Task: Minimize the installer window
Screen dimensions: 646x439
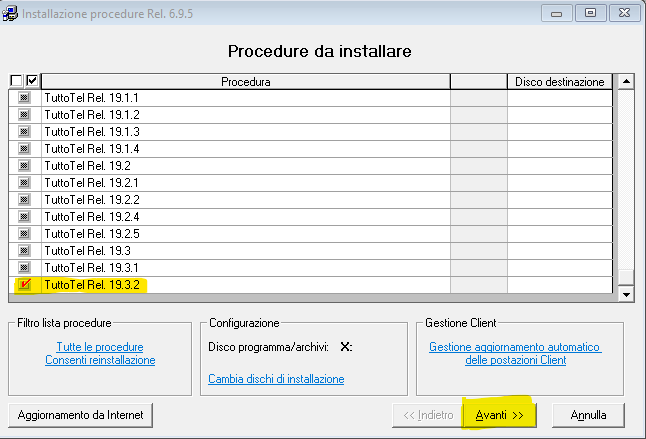Action: [557, 14]
